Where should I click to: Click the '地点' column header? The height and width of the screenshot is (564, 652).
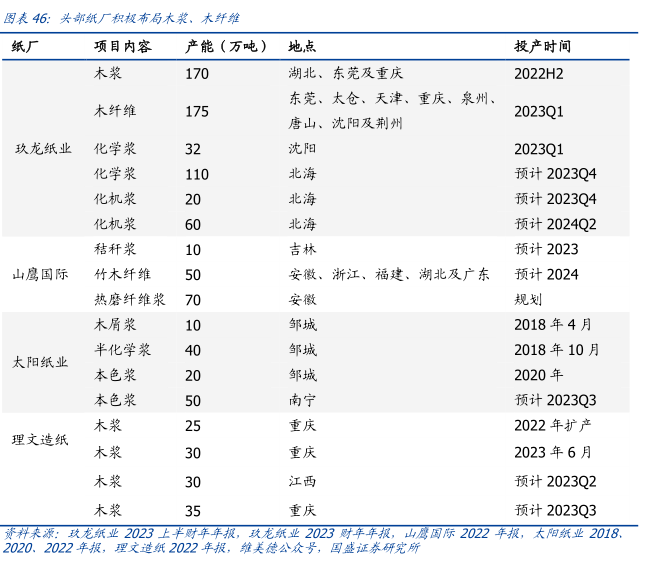click(302, 47)
